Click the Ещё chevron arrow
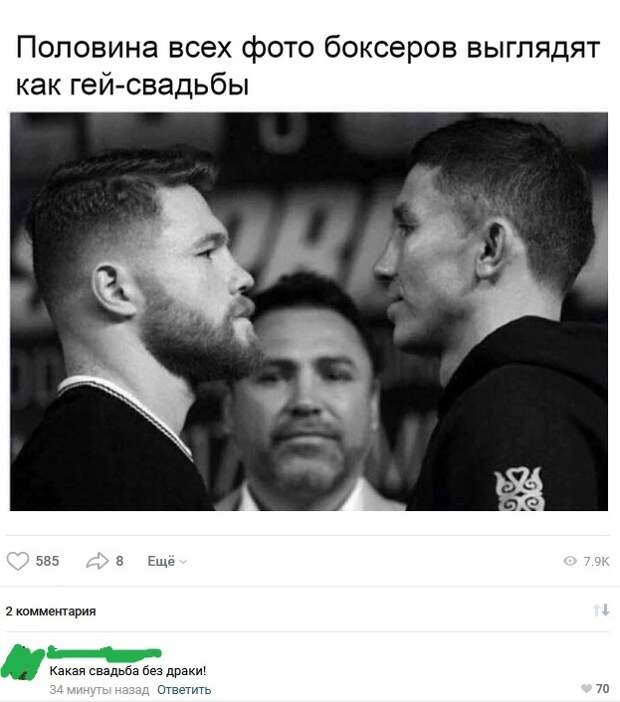This screenshot has width=620, height=702. pos(183,562)
